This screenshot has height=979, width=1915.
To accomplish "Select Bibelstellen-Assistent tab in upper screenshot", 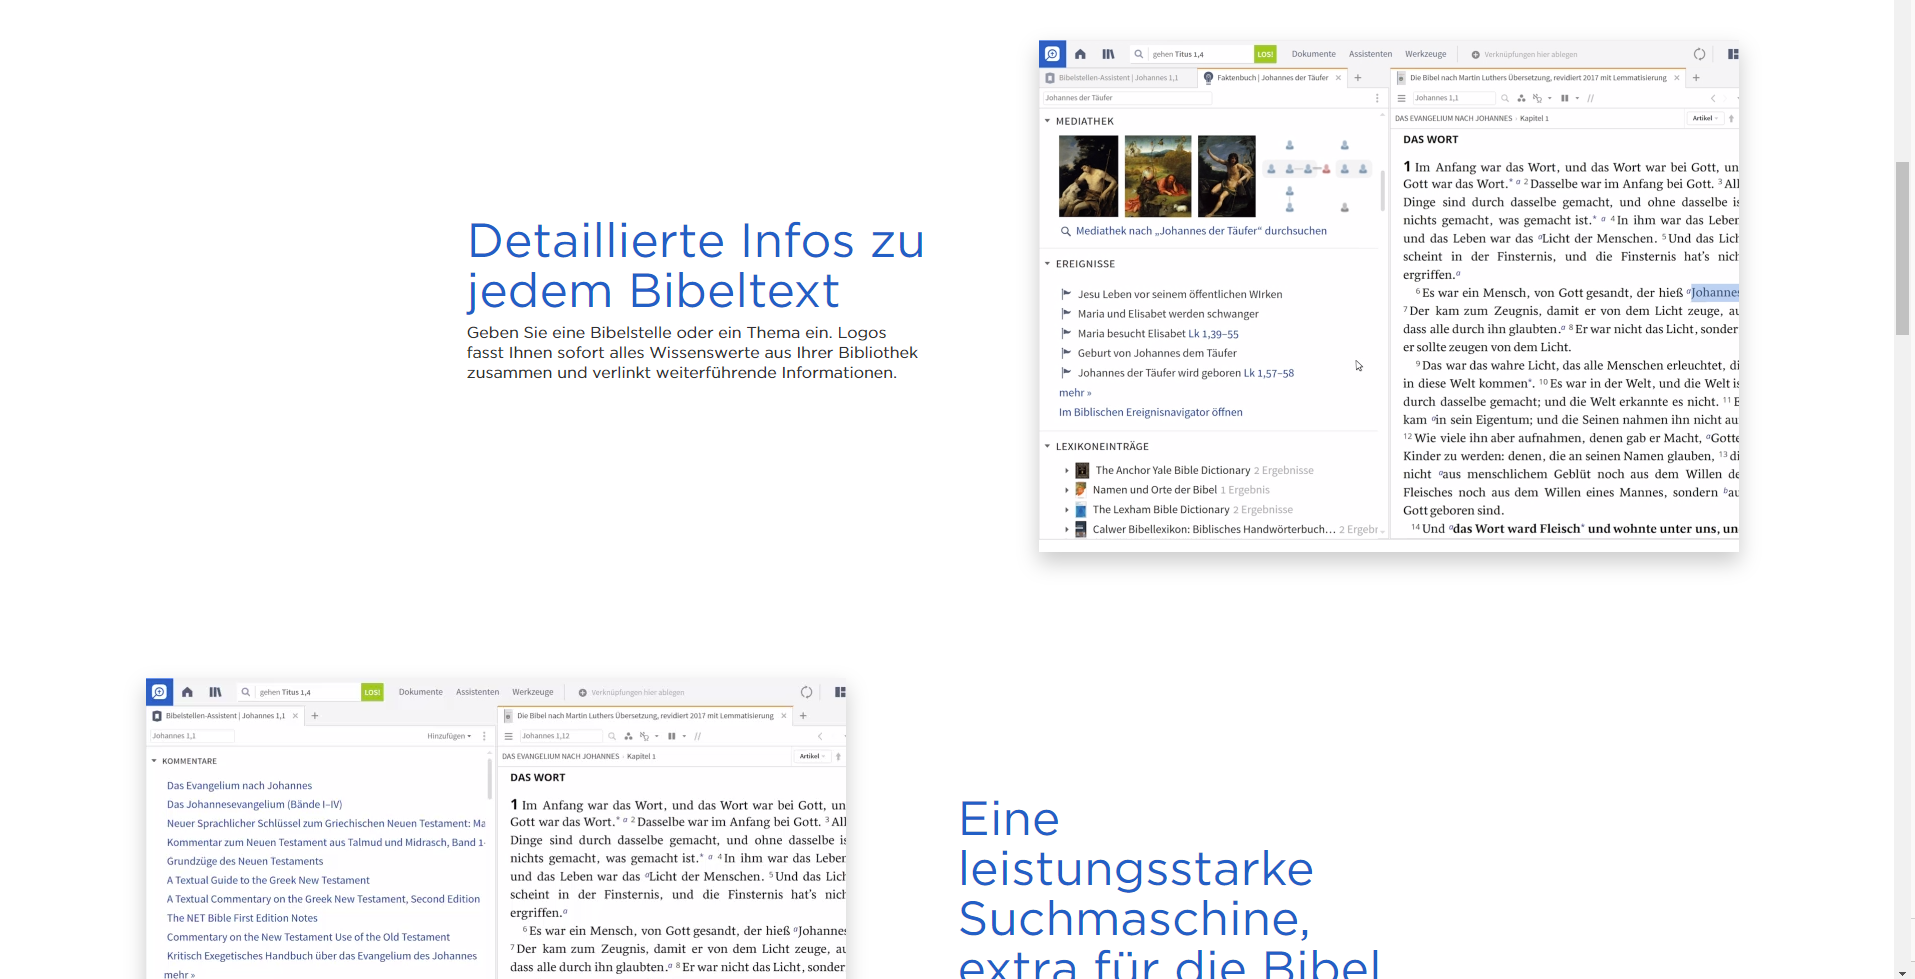I will click(x=1118, y=78).
